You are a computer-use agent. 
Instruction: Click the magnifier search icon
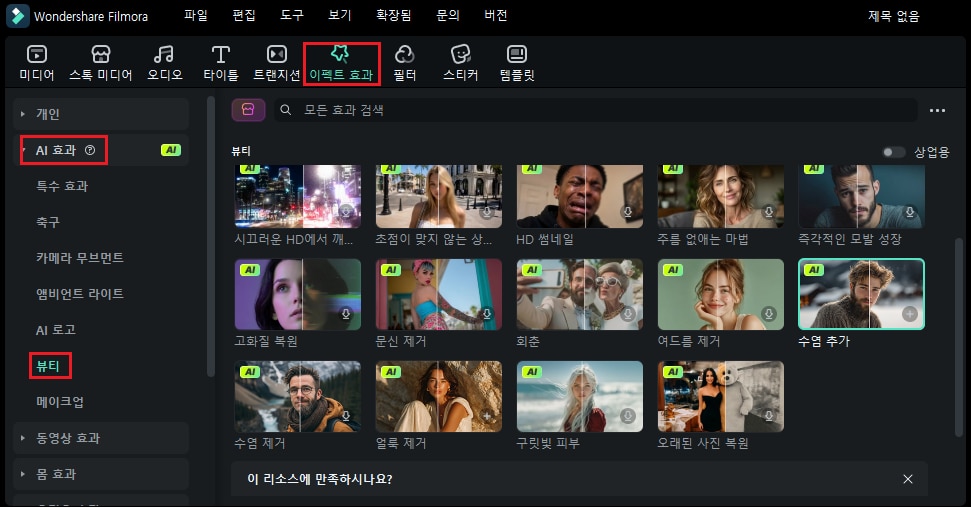[x=285, y=110]
